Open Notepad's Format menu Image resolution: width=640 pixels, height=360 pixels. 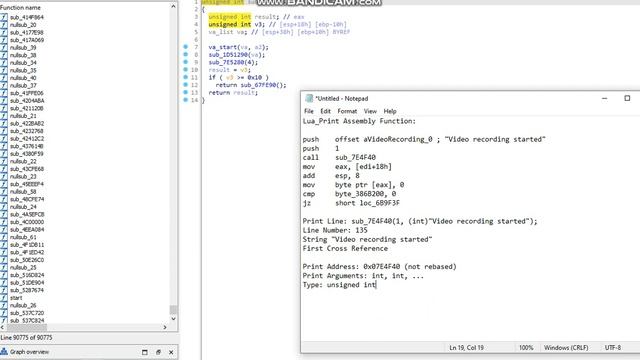point(347,111)
